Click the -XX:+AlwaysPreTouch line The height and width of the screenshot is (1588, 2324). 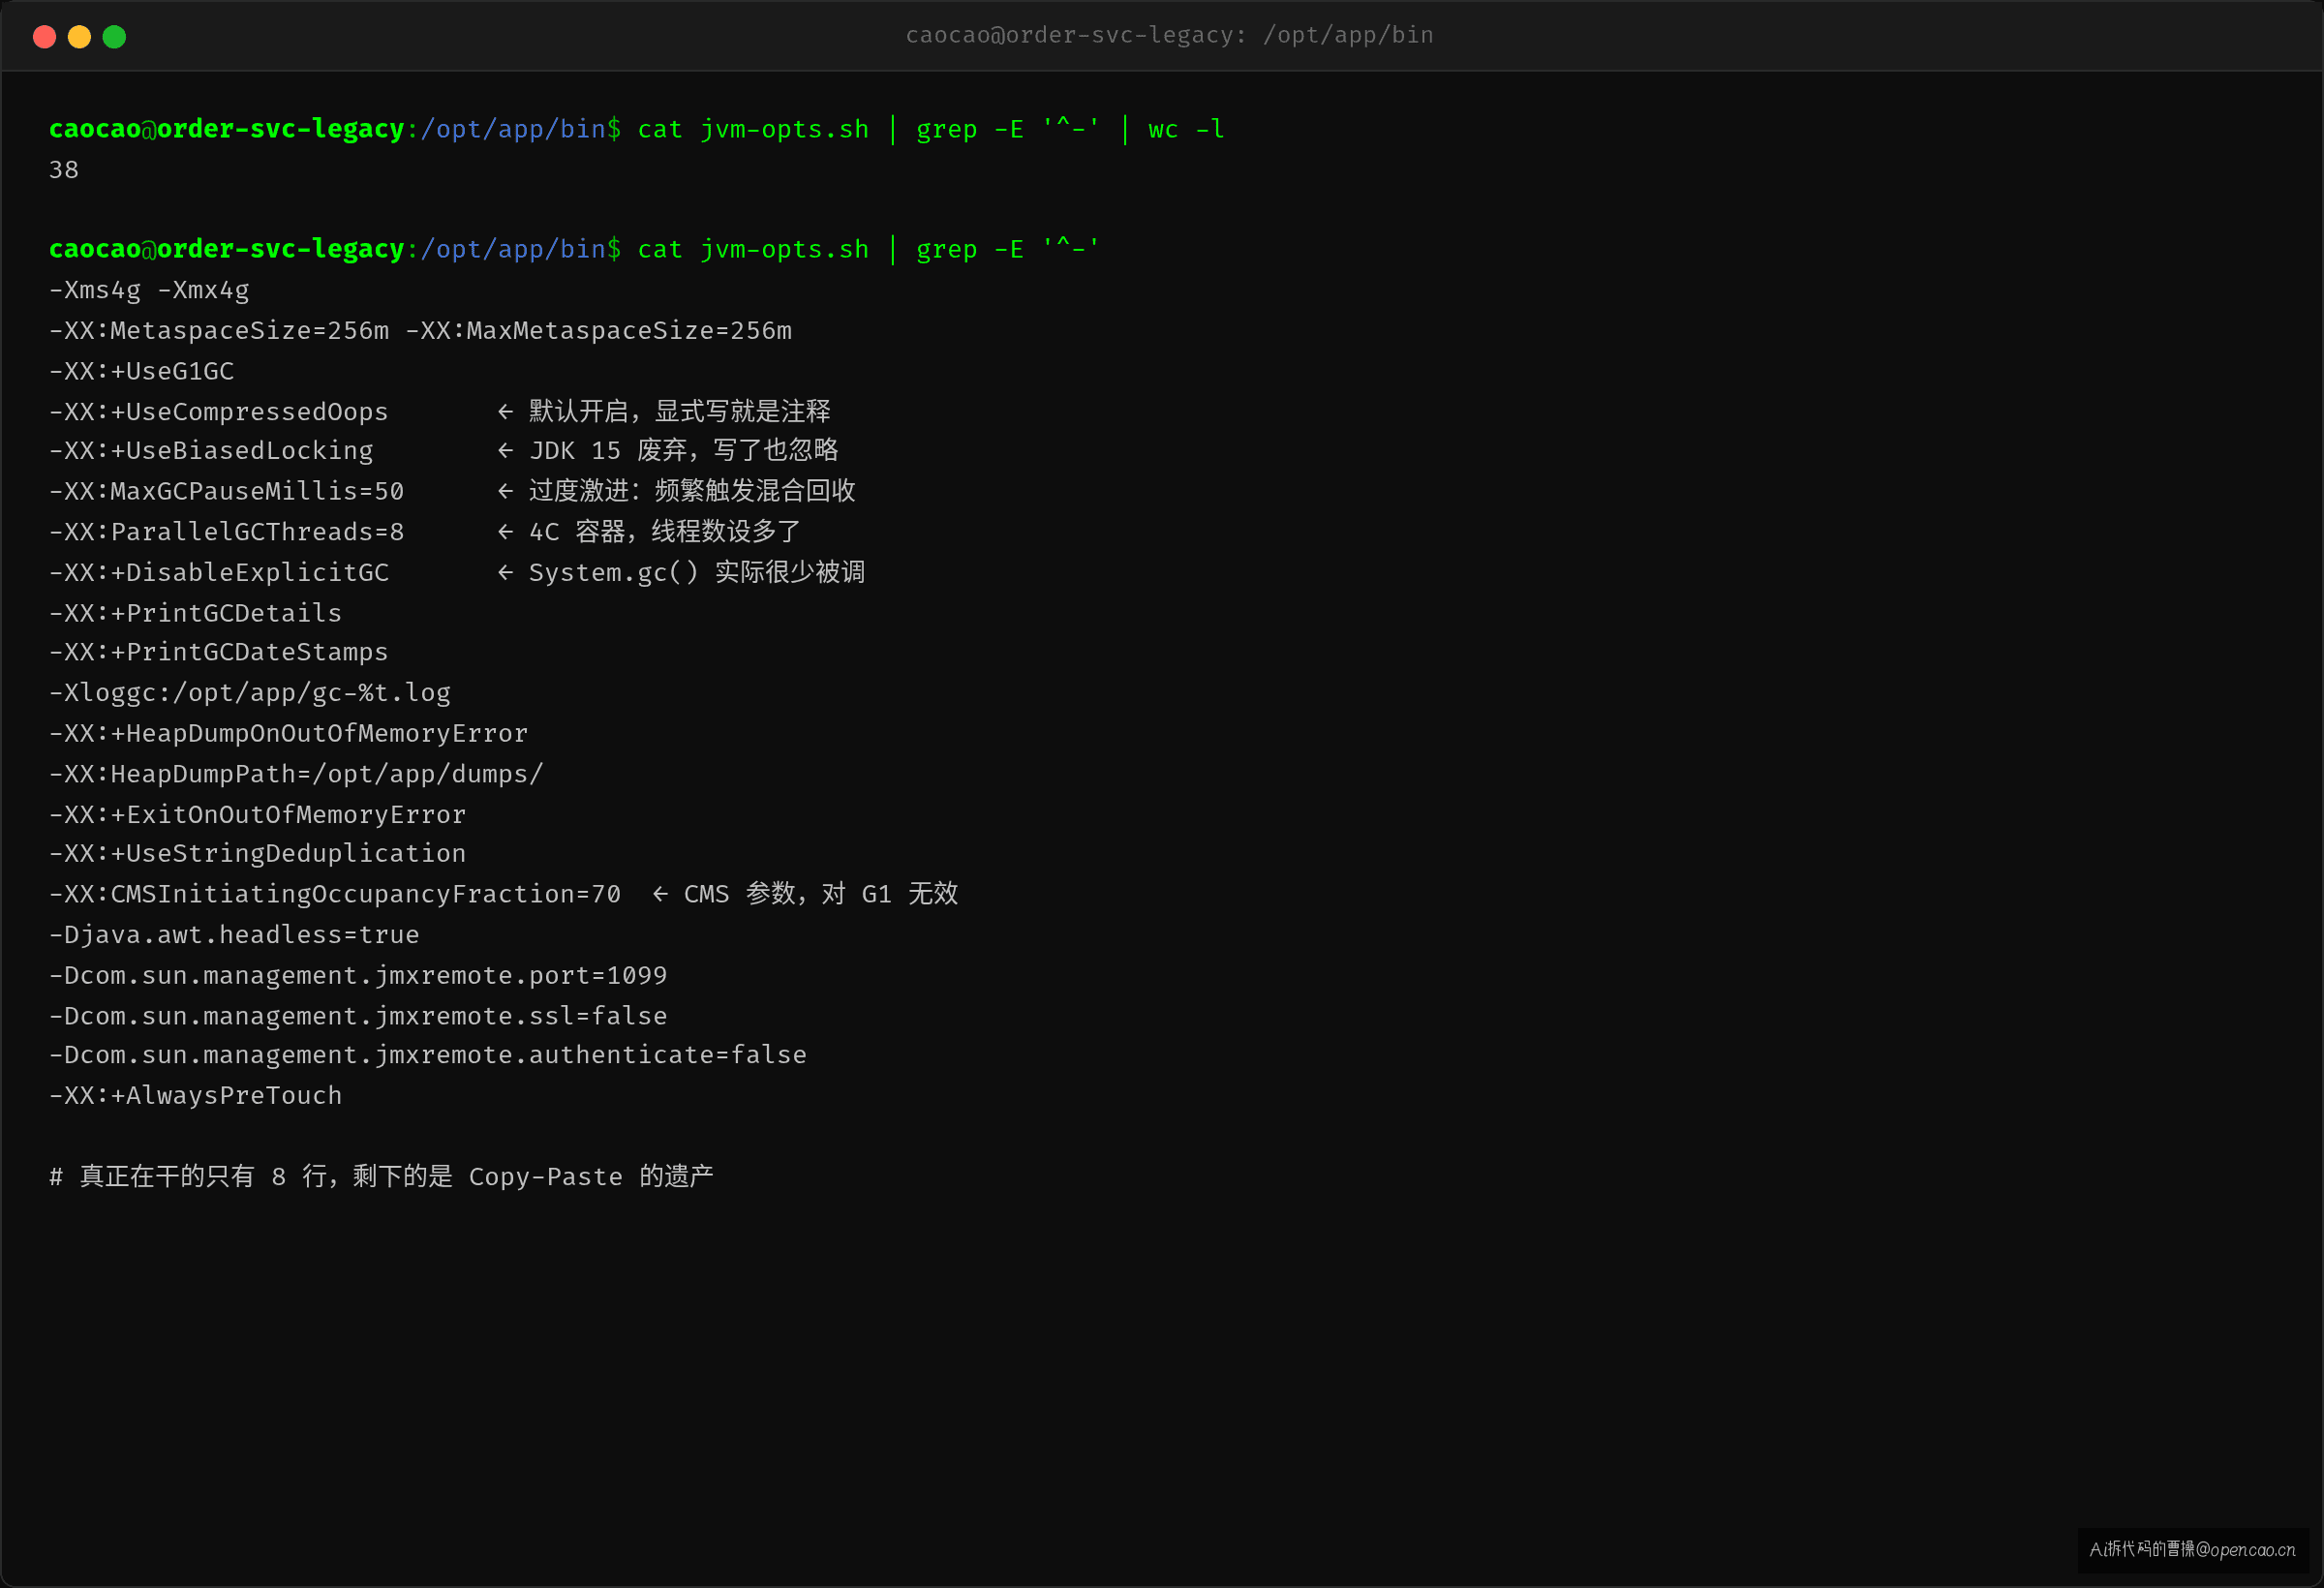point(195,1096)
